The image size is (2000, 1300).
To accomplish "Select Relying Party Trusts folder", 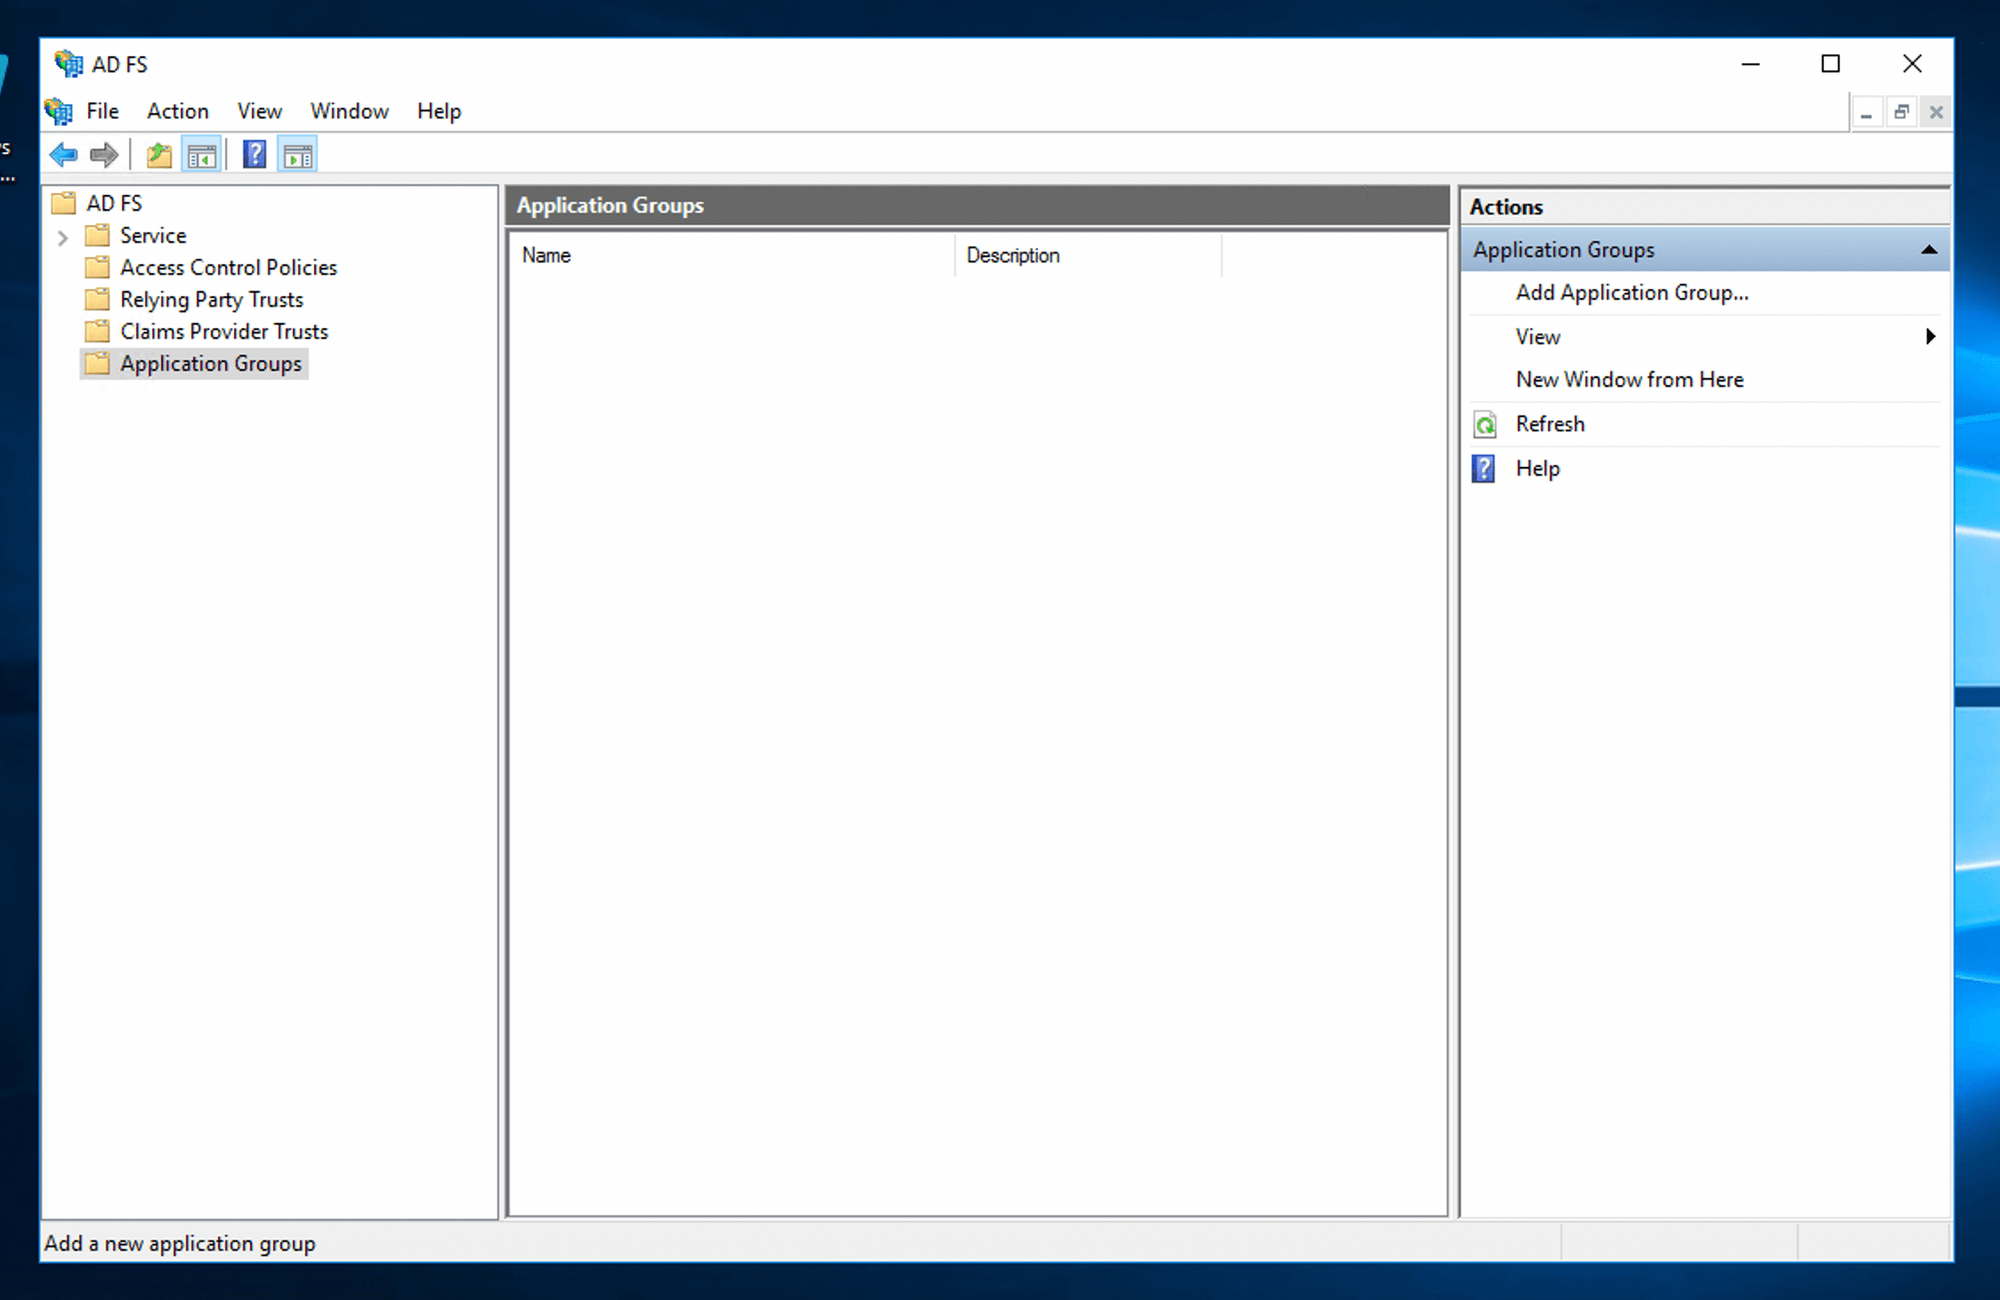I will pyautogui.click(x=211, y=300).
